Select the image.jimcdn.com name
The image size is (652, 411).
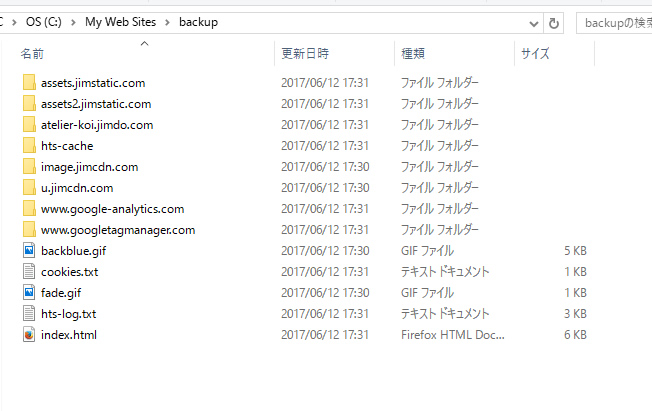pyautogui.click(x=89, y=167)
